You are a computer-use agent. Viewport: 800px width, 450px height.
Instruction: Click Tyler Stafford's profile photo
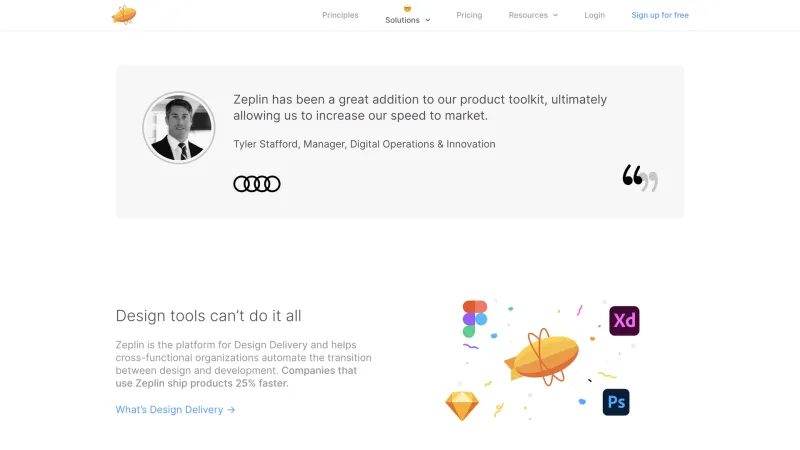click(179, 128)
